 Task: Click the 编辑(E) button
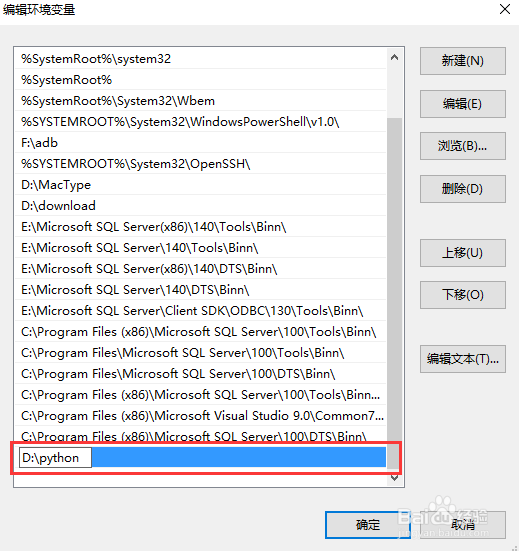463,104
